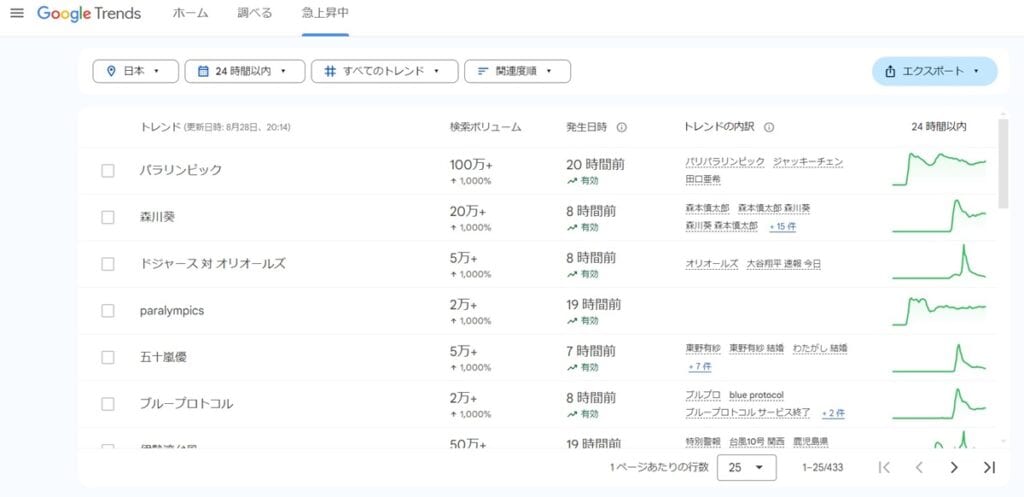Click the paralympics trend name
Viewport: 1024px width, 497px height.
(172, 311)
